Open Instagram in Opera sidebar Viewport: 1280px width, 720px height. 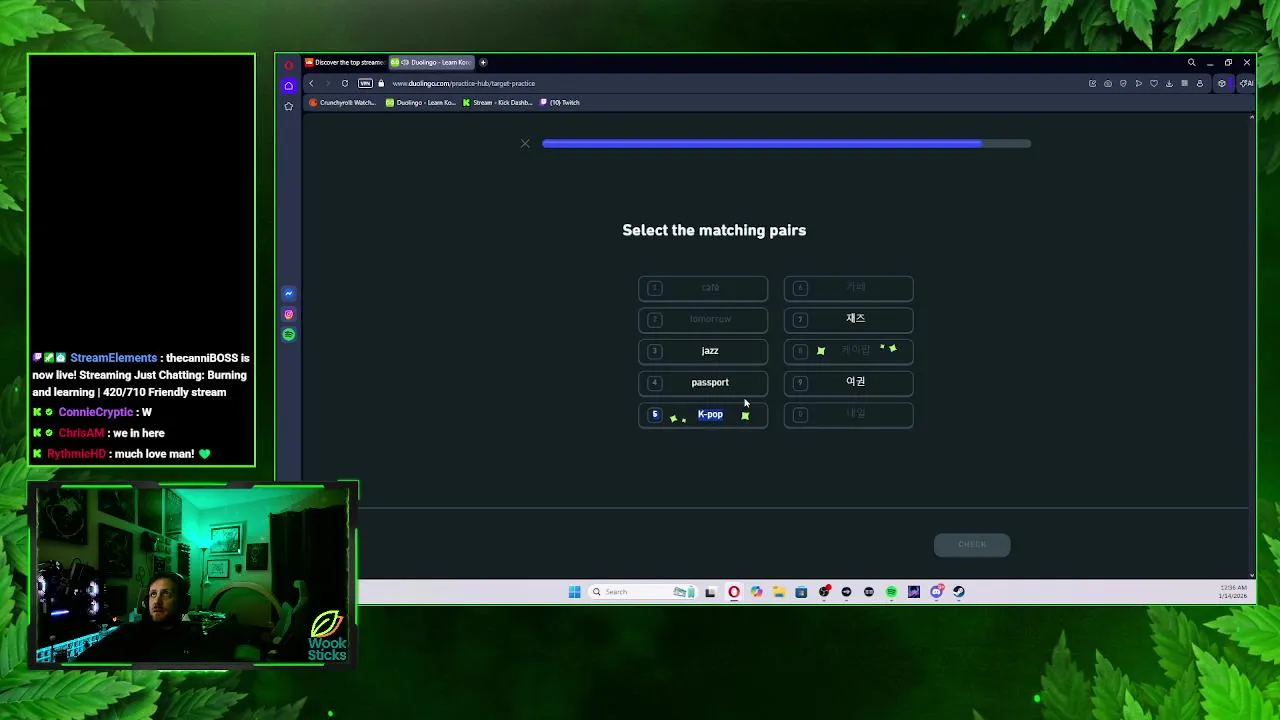coord(289,314)
